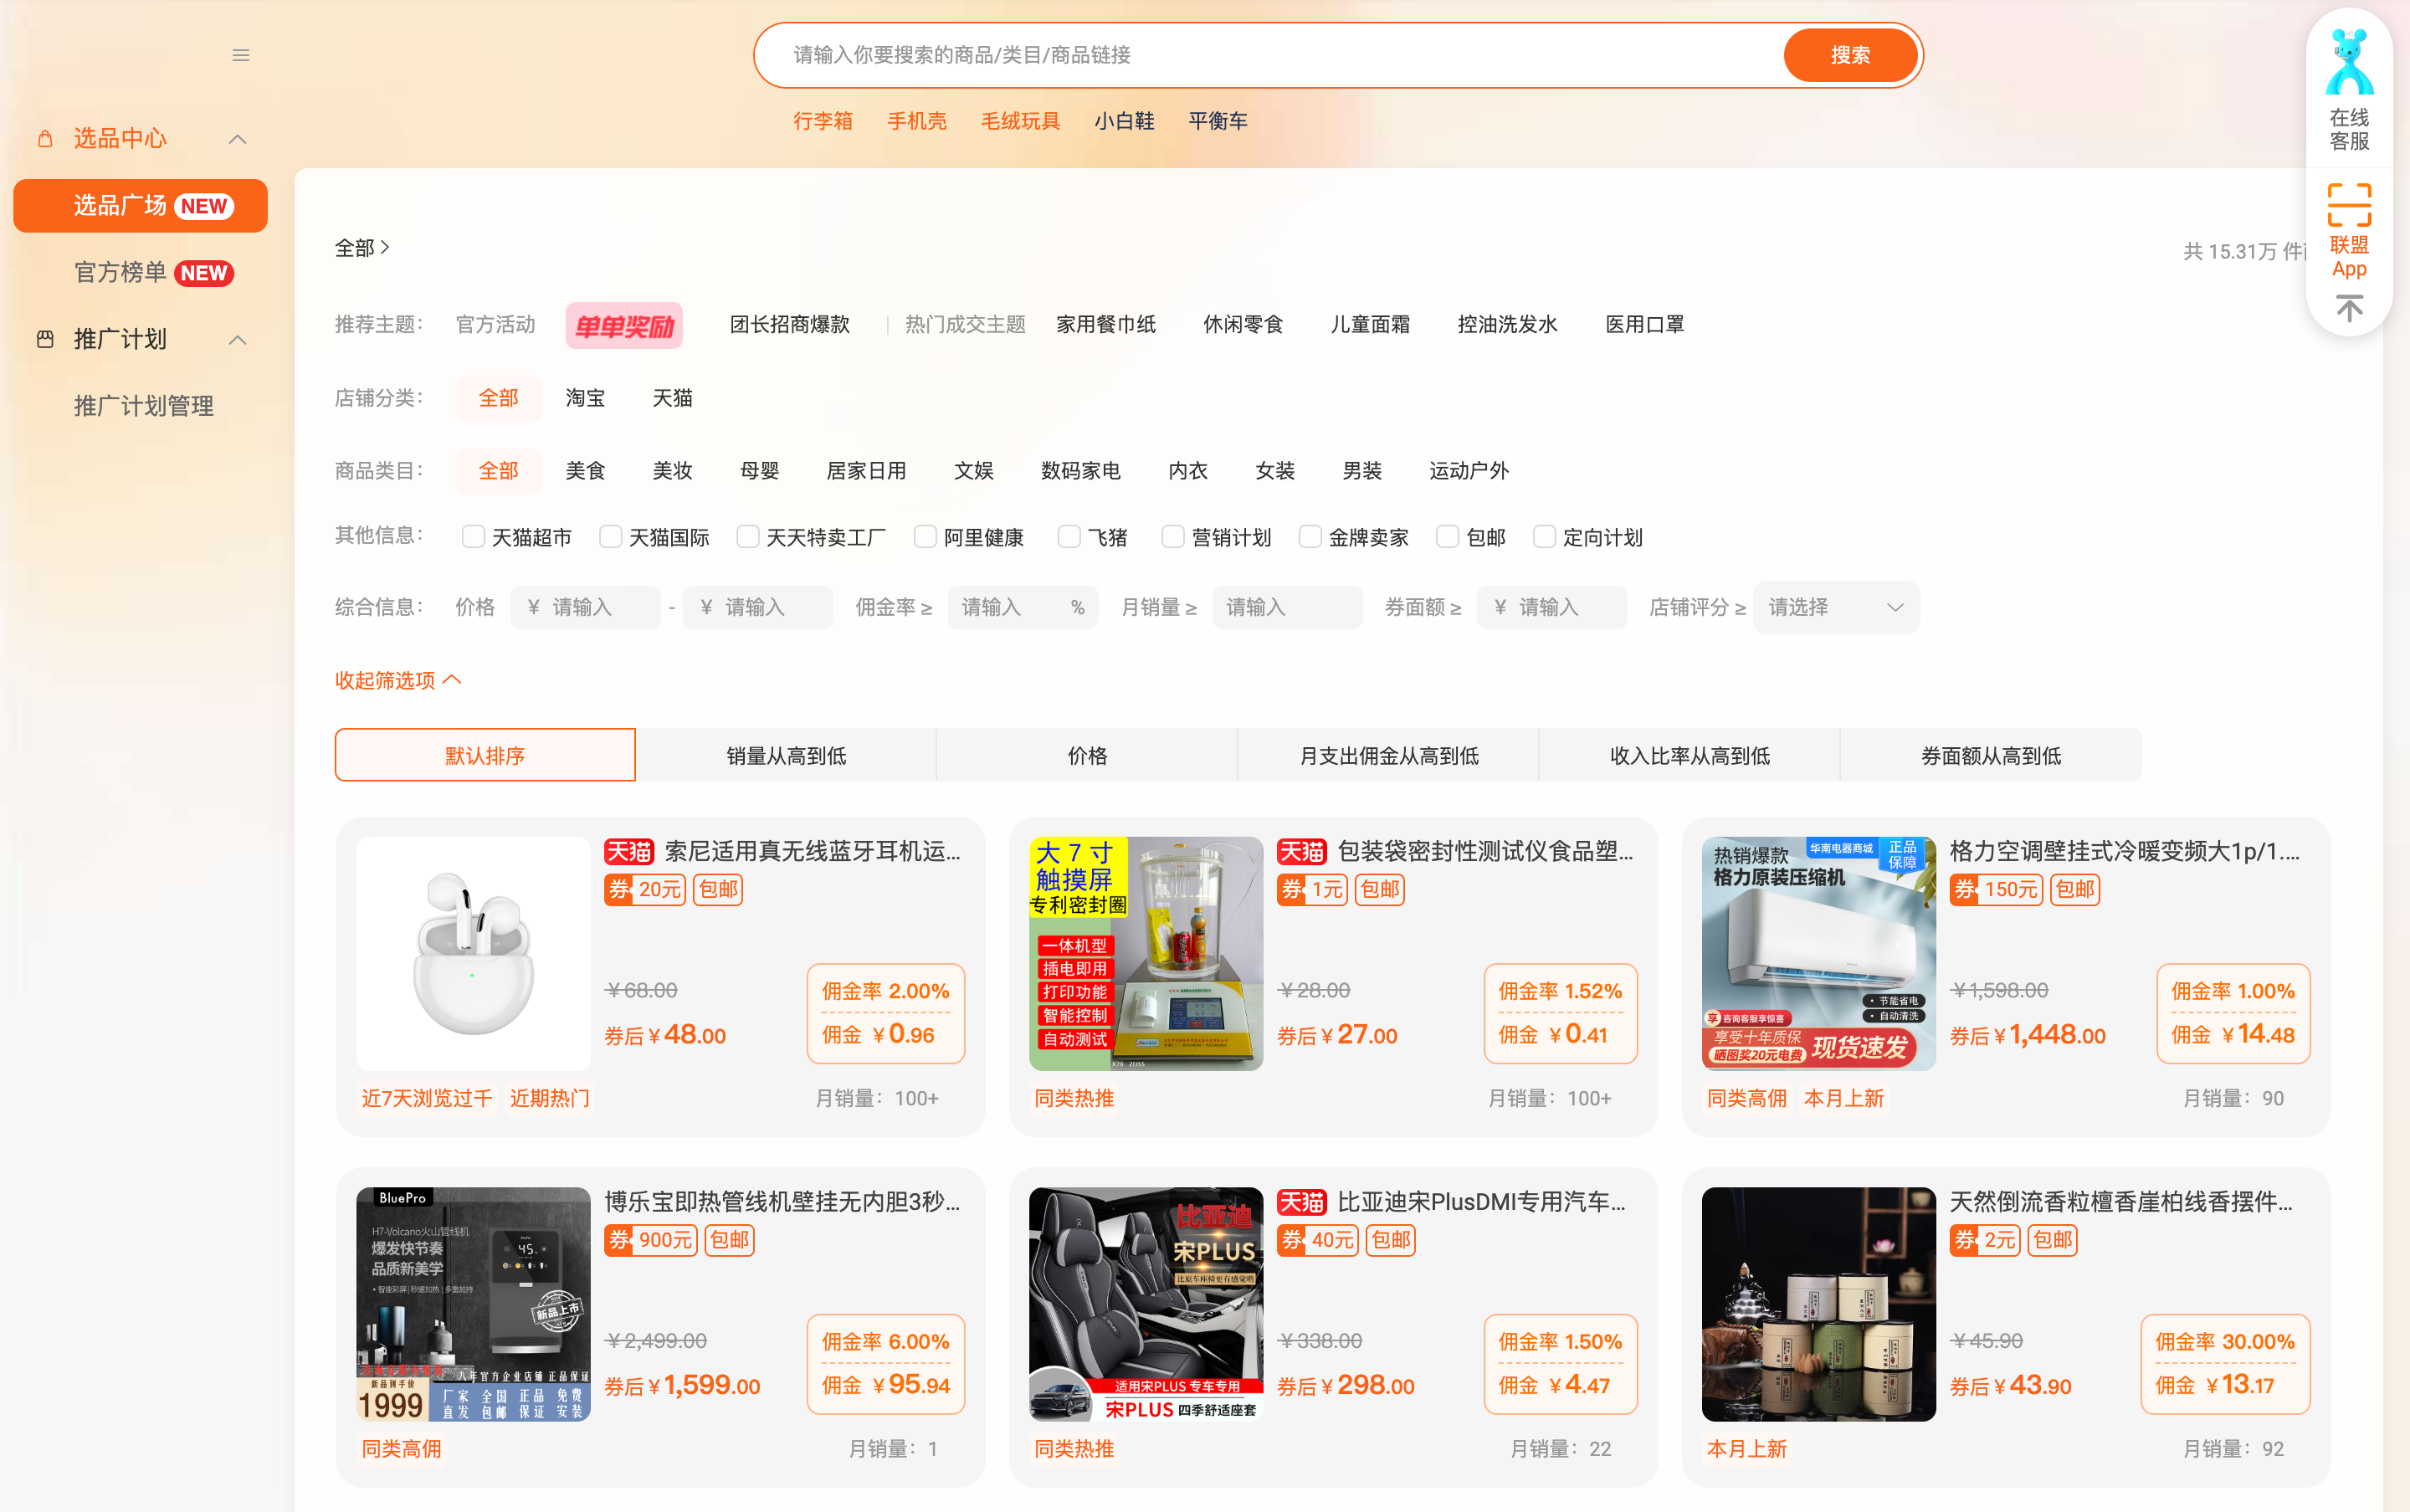Choose the 团长招商爆款 theme
Viewport: 2410px width, 1512px height.
[789, 325]
